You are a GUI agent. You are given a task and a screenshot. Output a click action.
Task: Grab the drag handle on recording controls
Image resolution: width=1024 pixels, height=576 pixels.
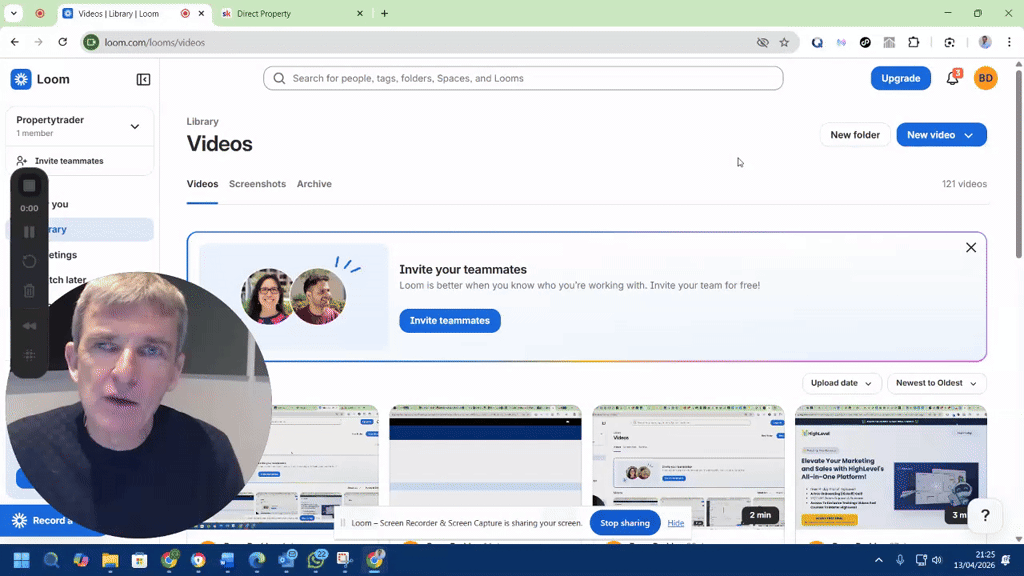tap(29, 355)
